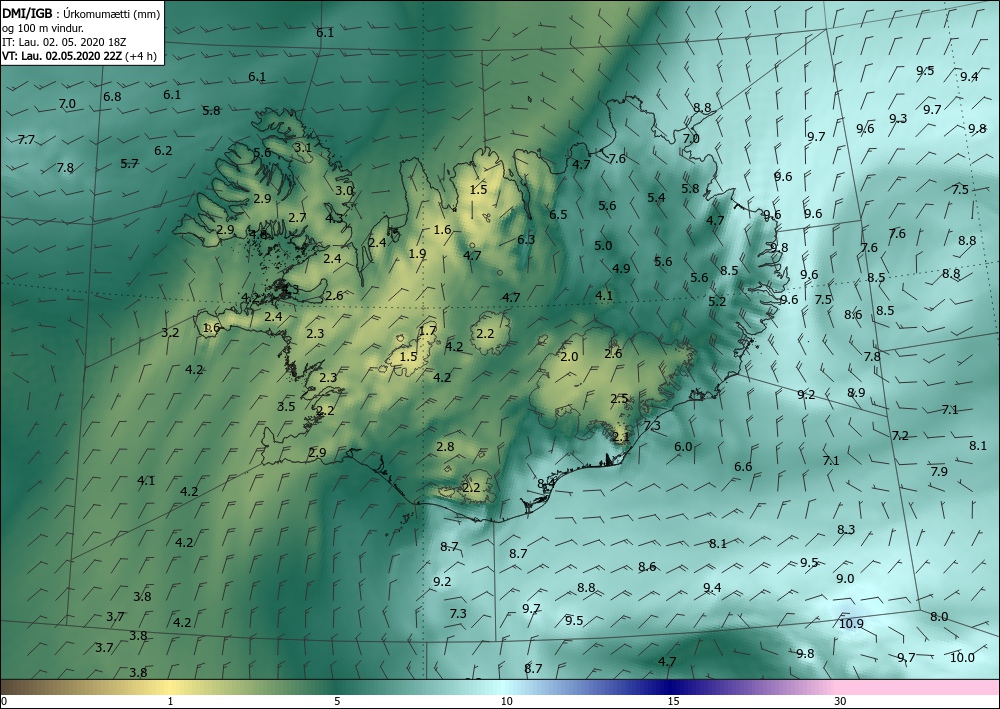Click the "1.7" value near Hofsjökull
Viewport: 1000px width, 709px height.
[x=428, y=330]
